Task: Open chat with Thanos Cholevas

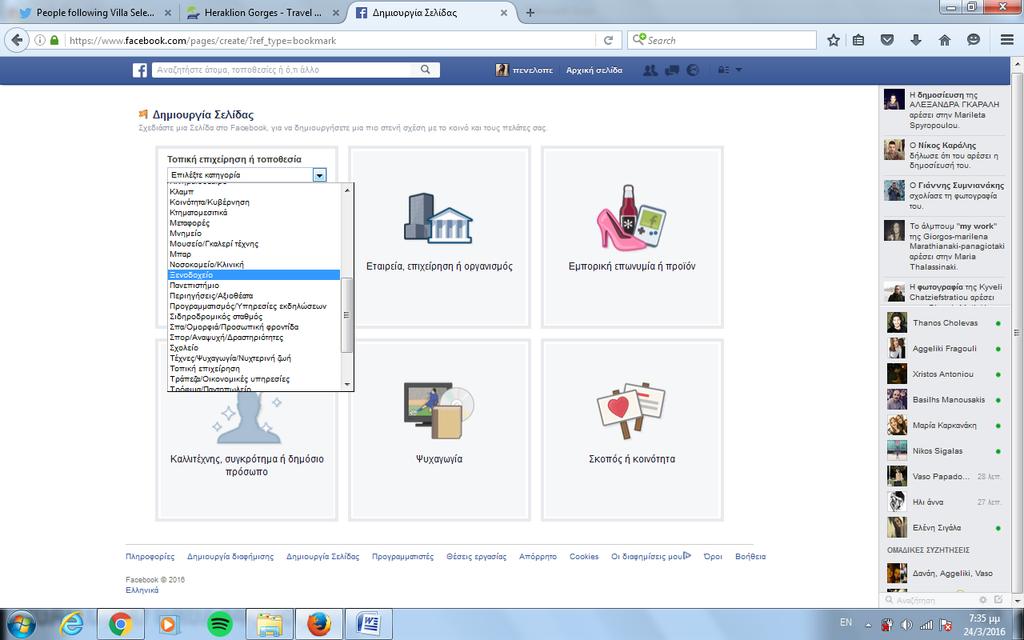Action: click(x=945, y=323)
